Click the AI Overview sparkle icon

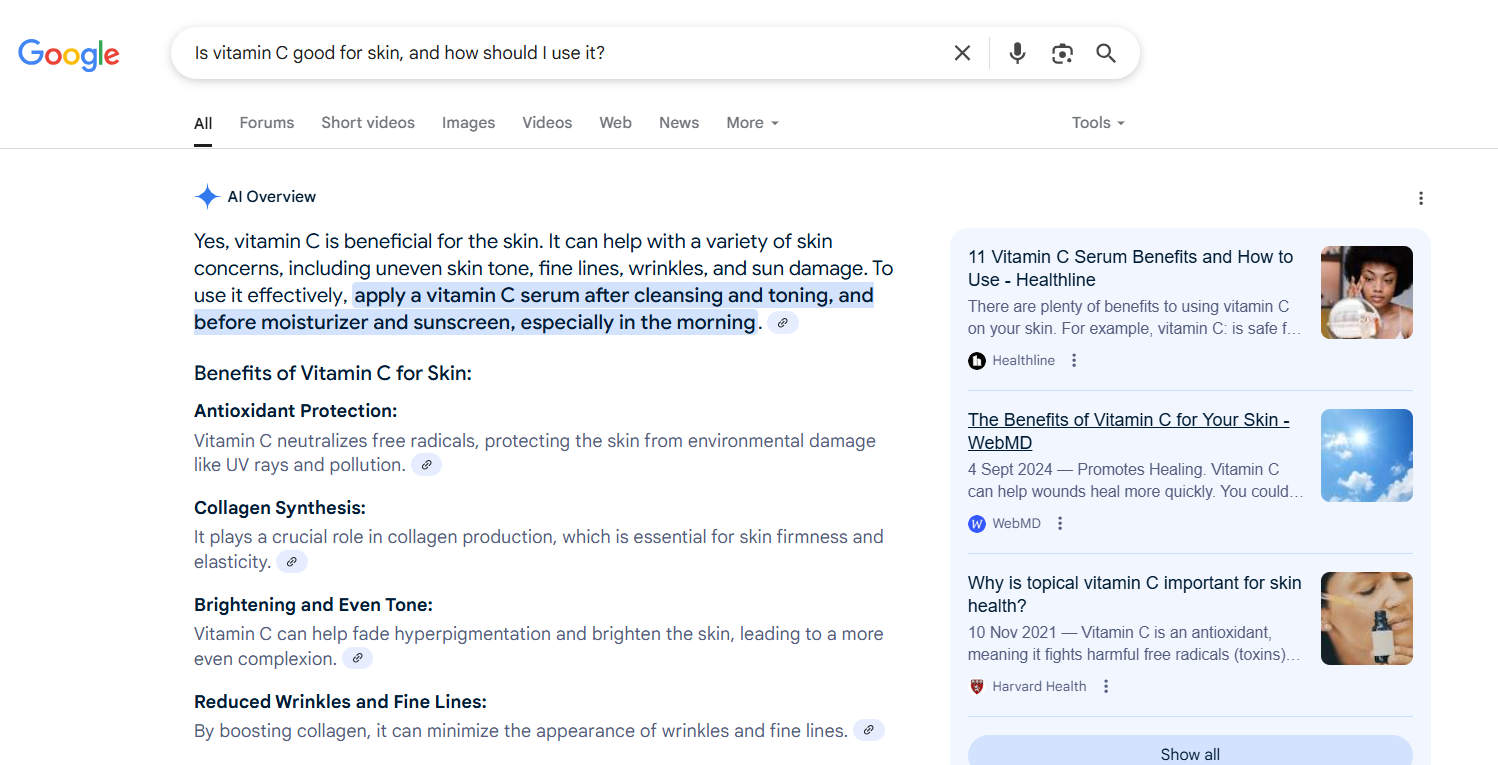click(207, 196)
